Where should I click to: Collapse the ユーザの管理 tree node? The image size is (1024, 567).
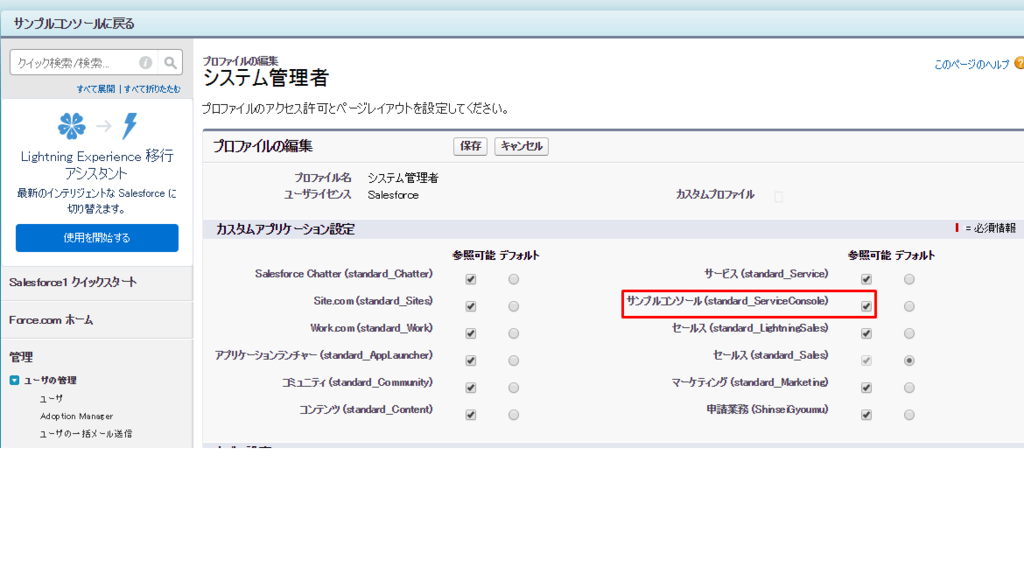tap(14, 380)
